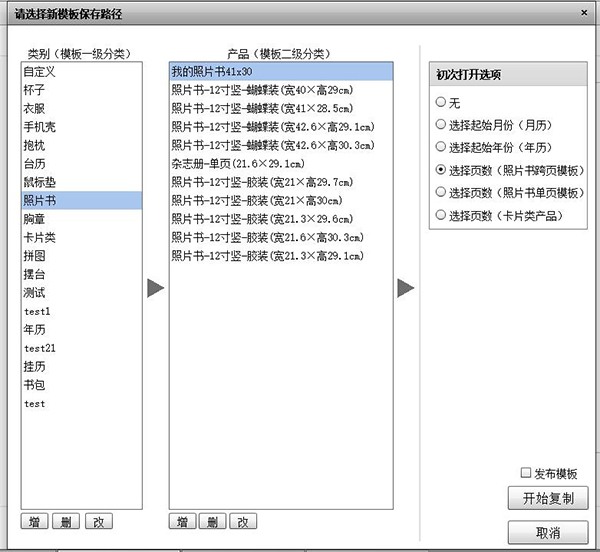Screen dimensions: 600x552
Task: Select 书包 category
Action: [x=82, y=384]
